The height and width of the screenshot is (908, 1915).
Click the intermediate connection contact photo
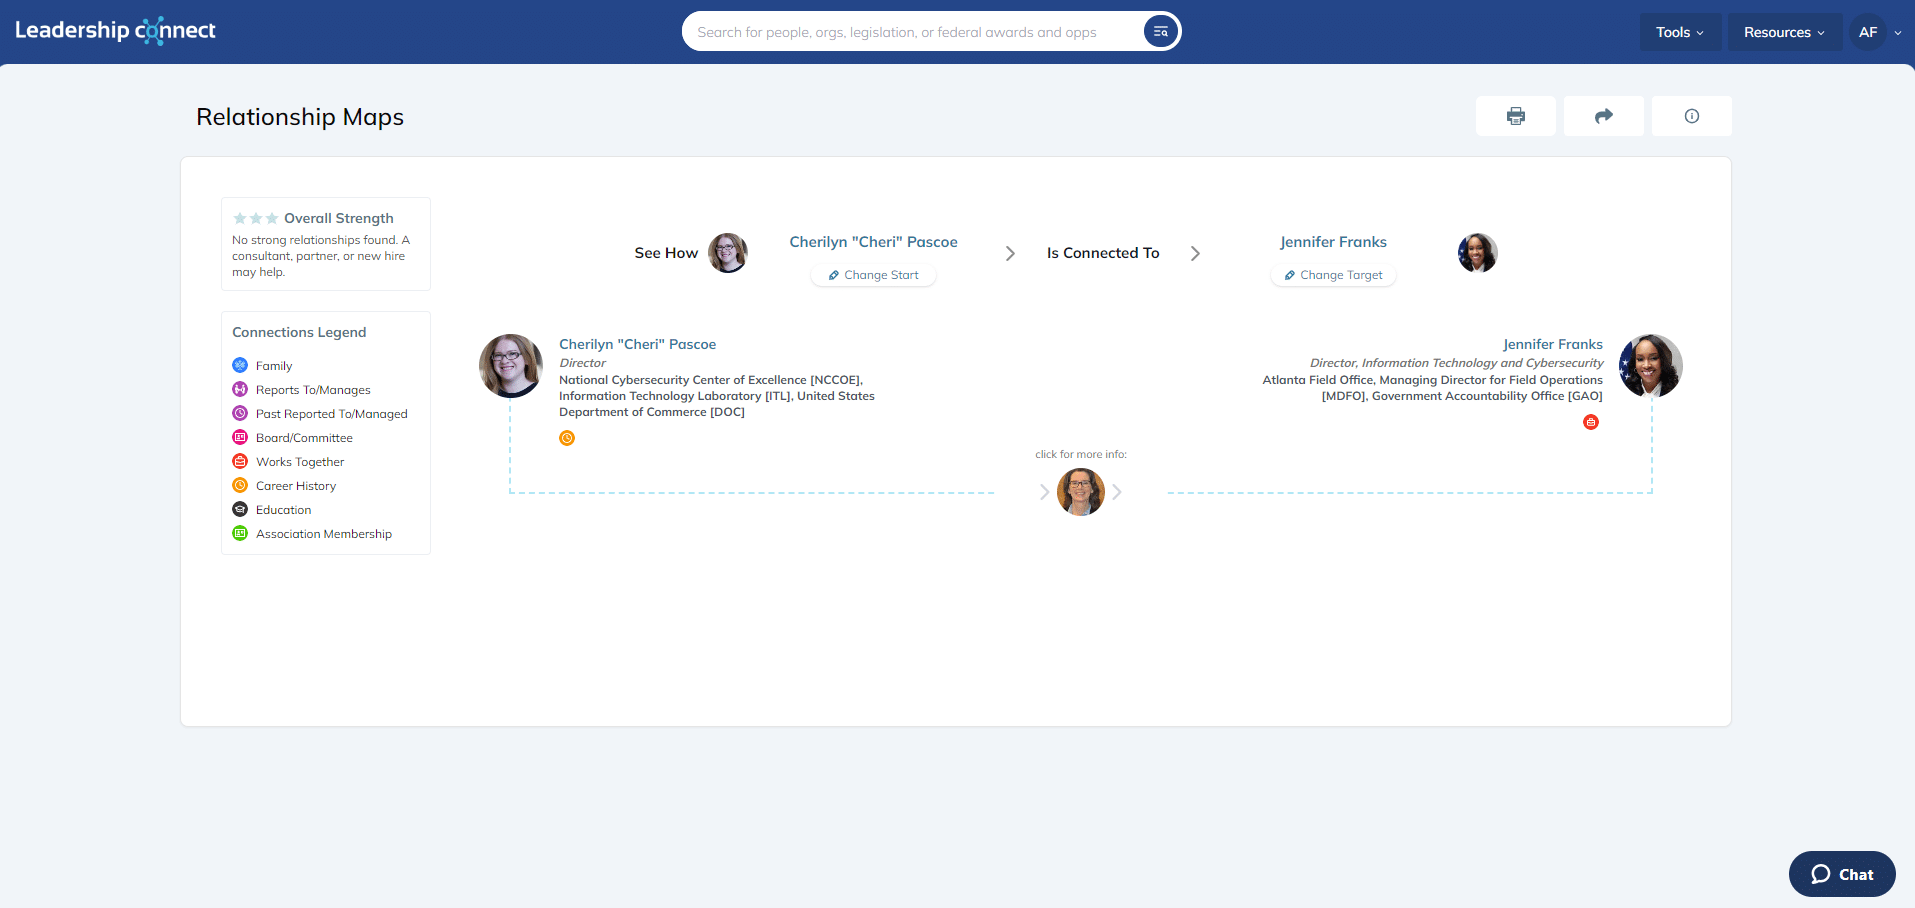(1081, 492)
